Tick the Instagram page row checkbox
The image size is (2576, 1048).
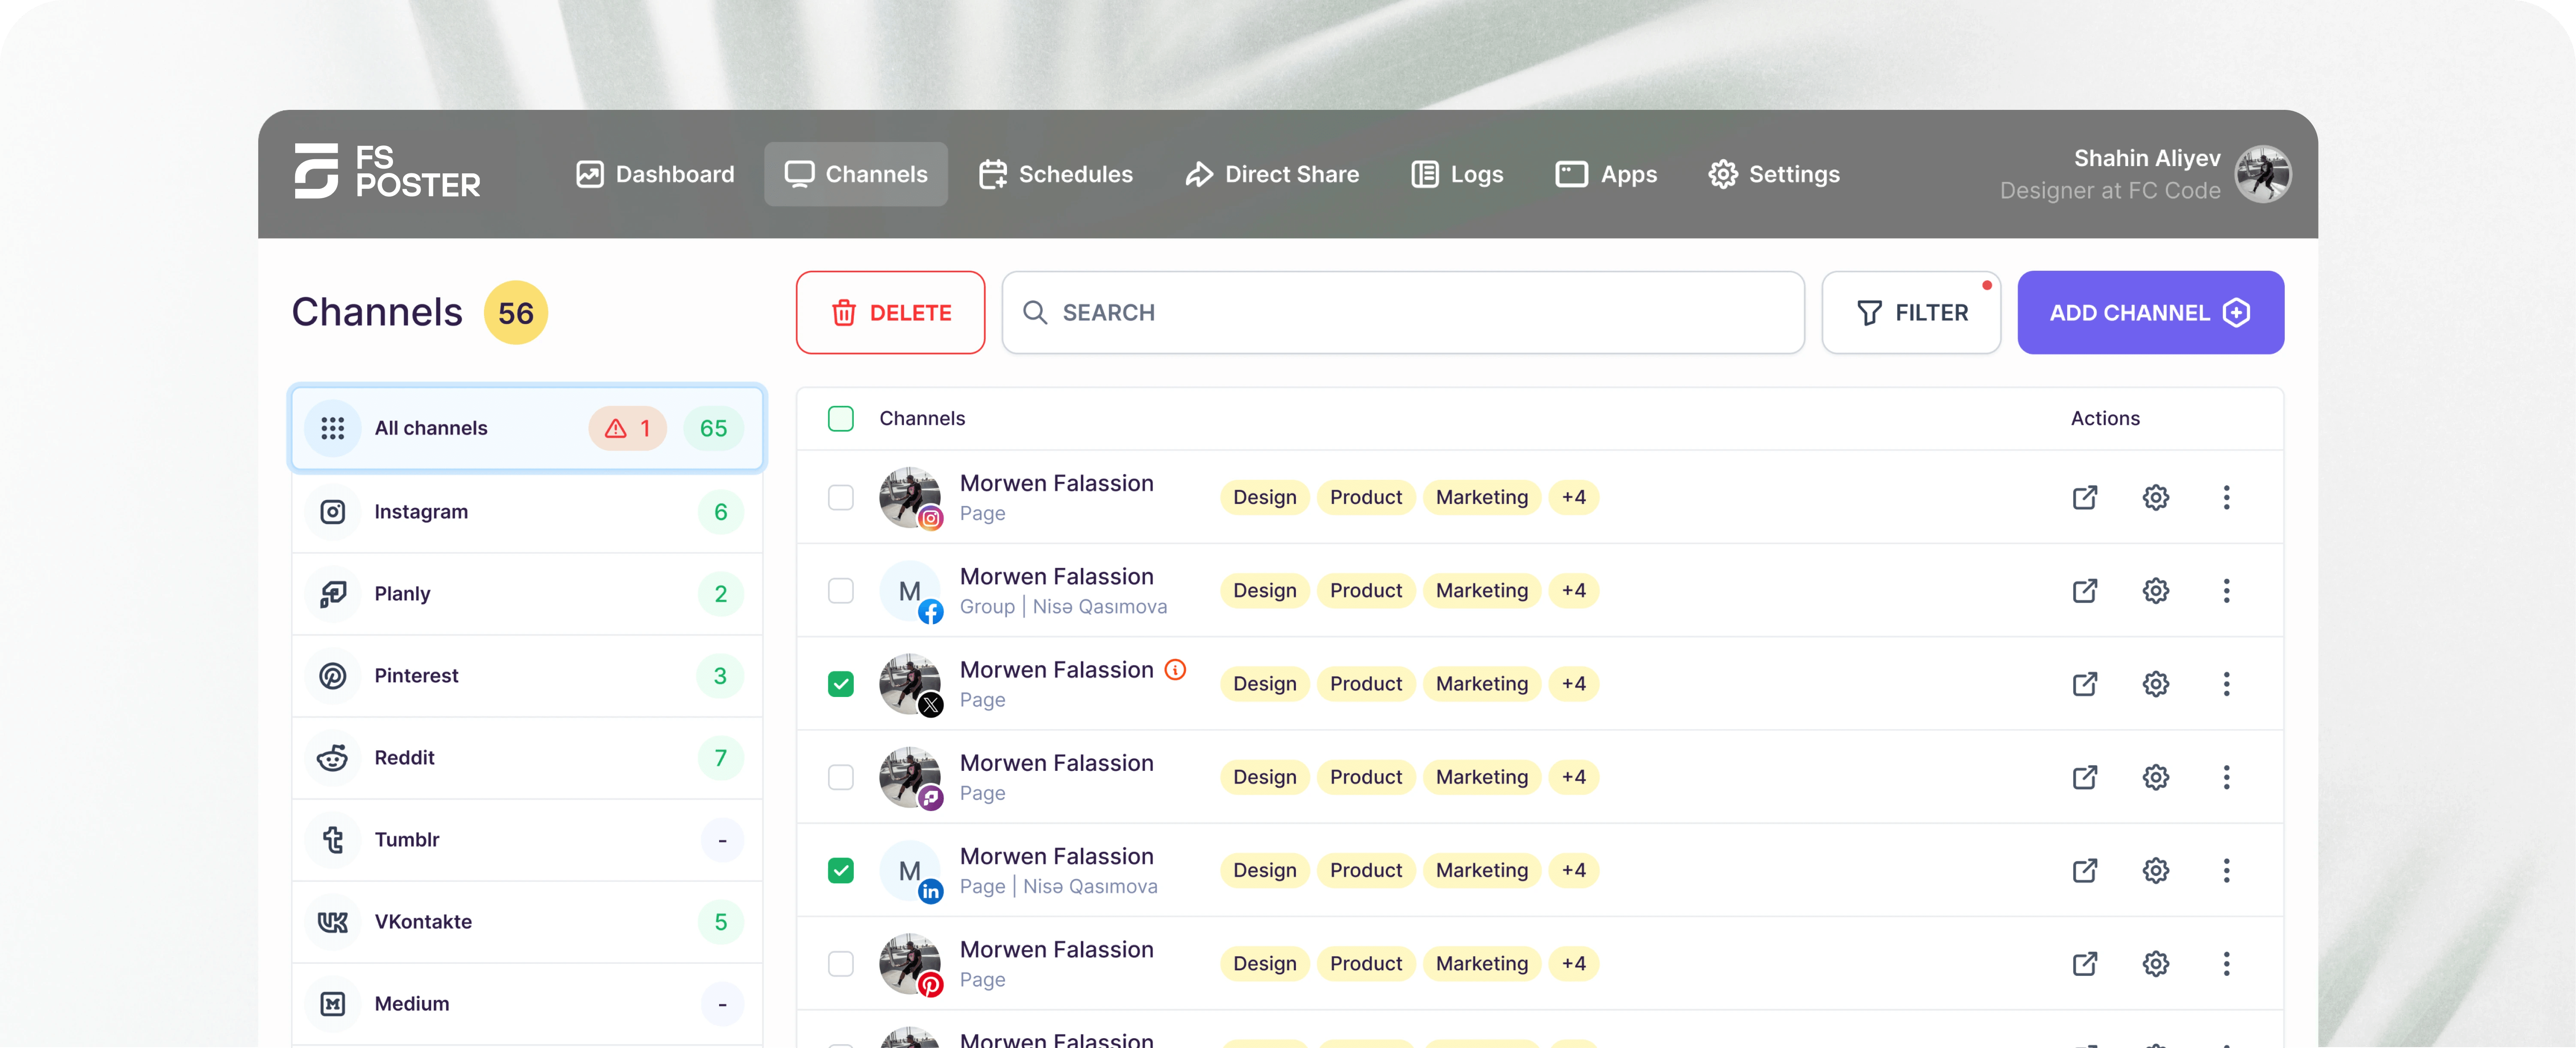point(841,497)
